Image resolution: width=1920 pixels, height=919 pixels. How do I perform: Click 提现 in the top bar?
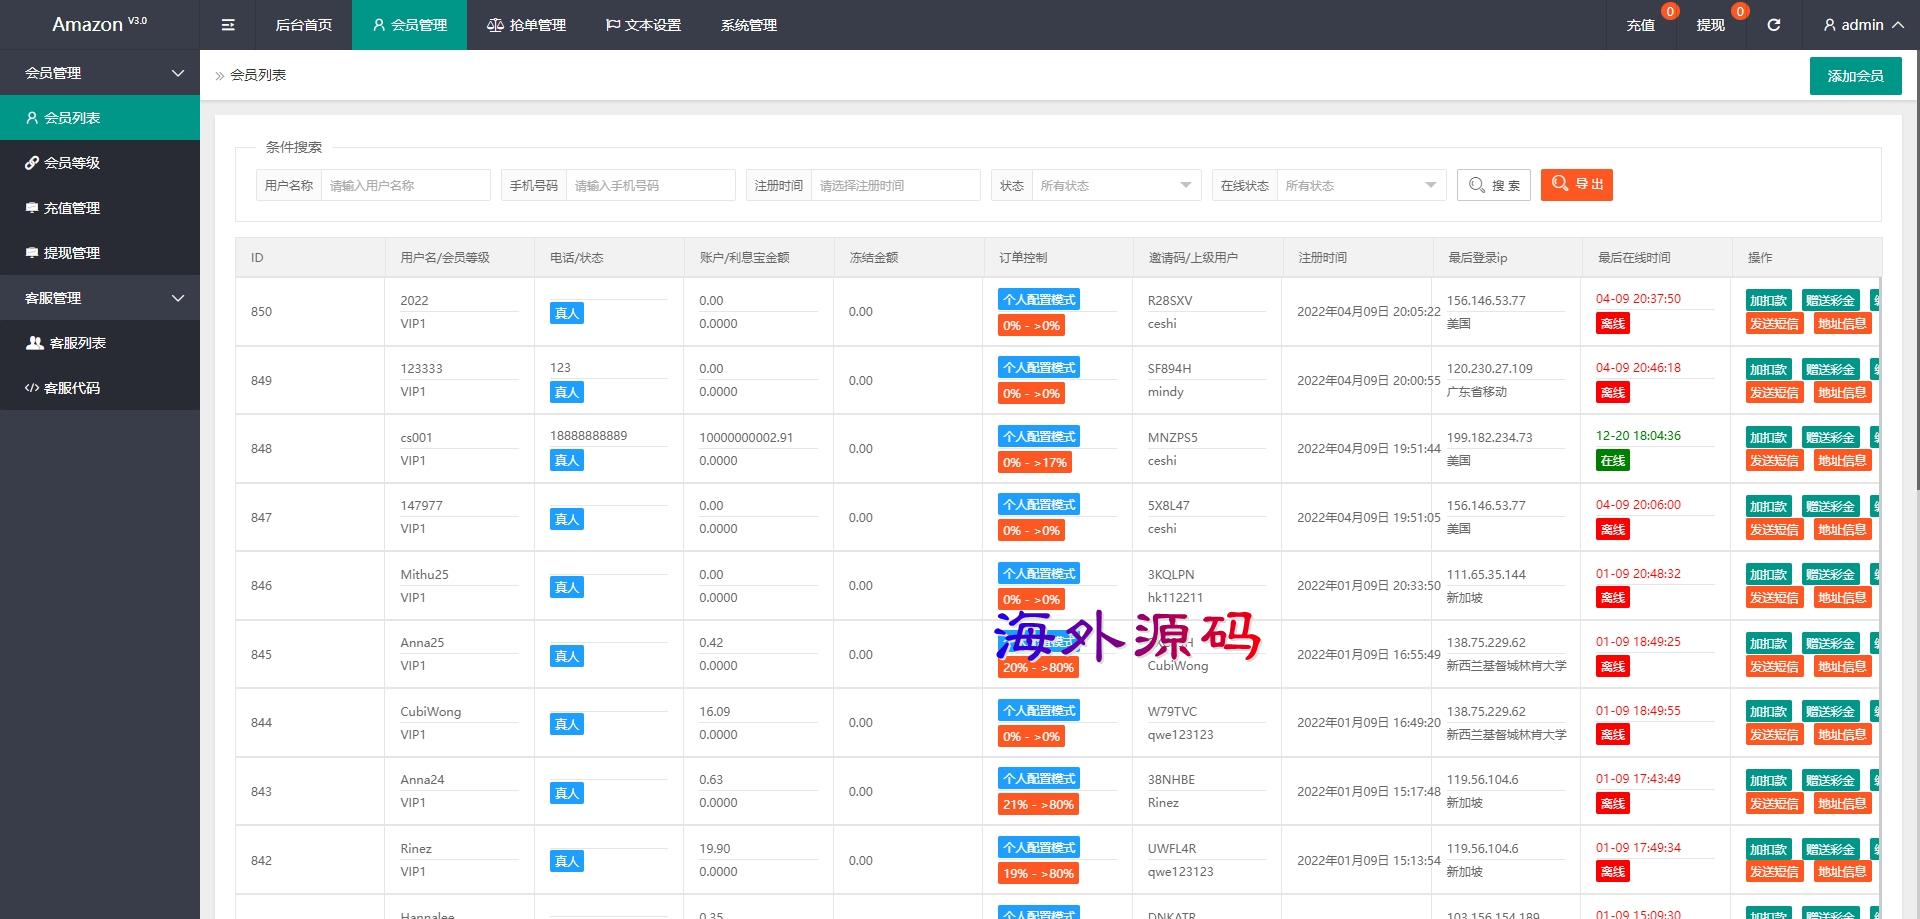pyautogui.click(x=1711, y=25)
